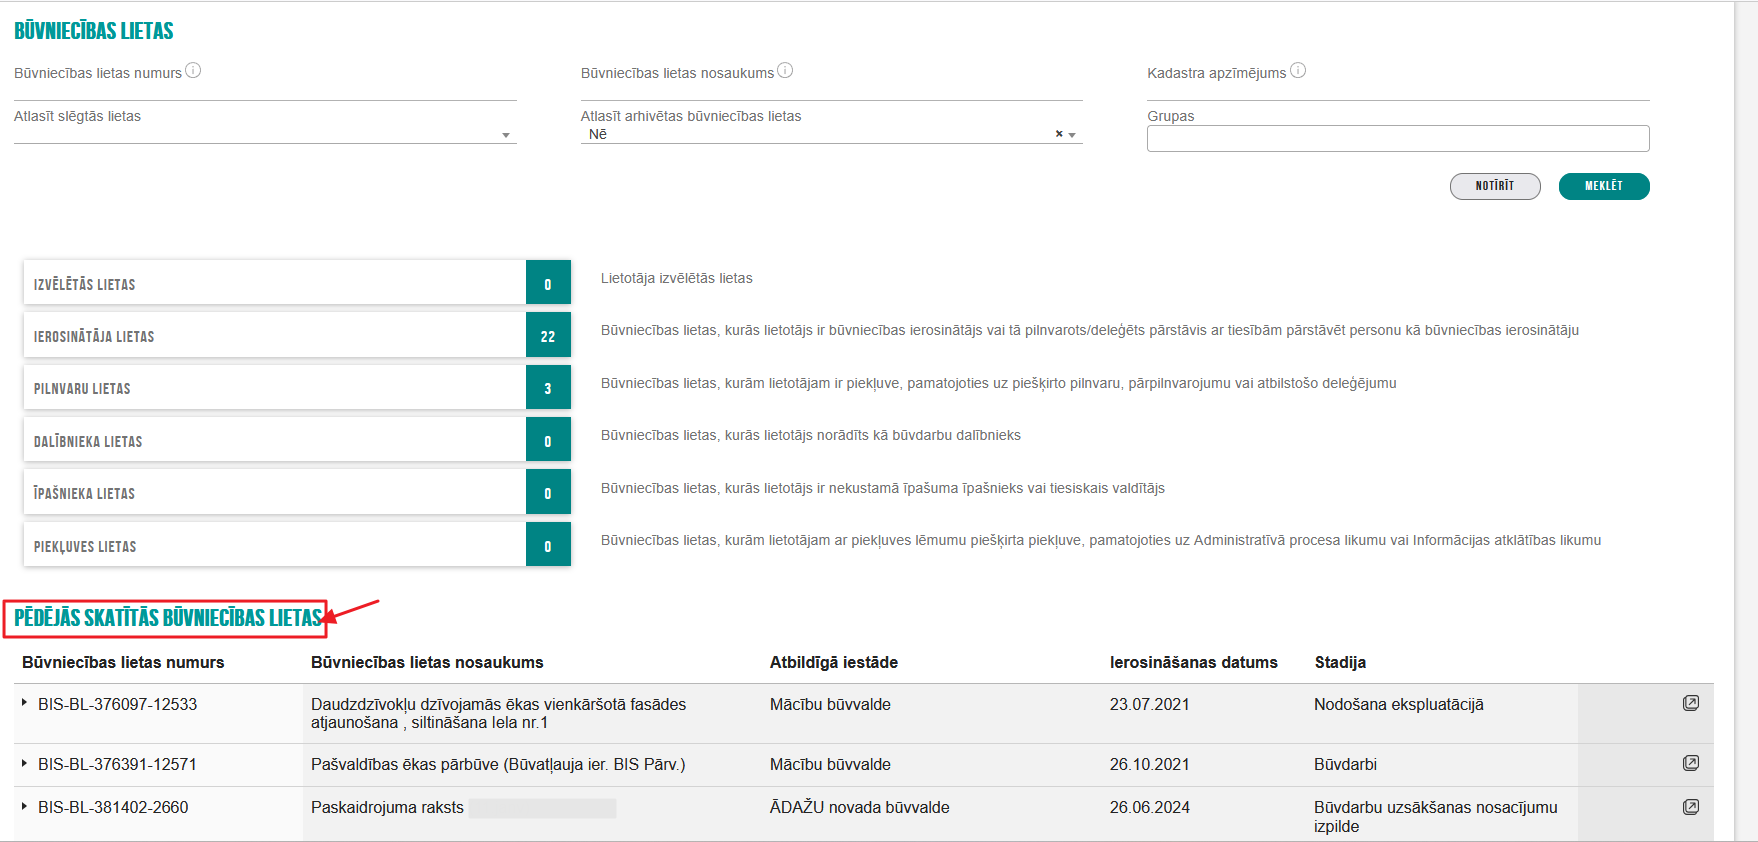Click info icon next to Kadastra apzīmējums

click(x=1298, y=70)
